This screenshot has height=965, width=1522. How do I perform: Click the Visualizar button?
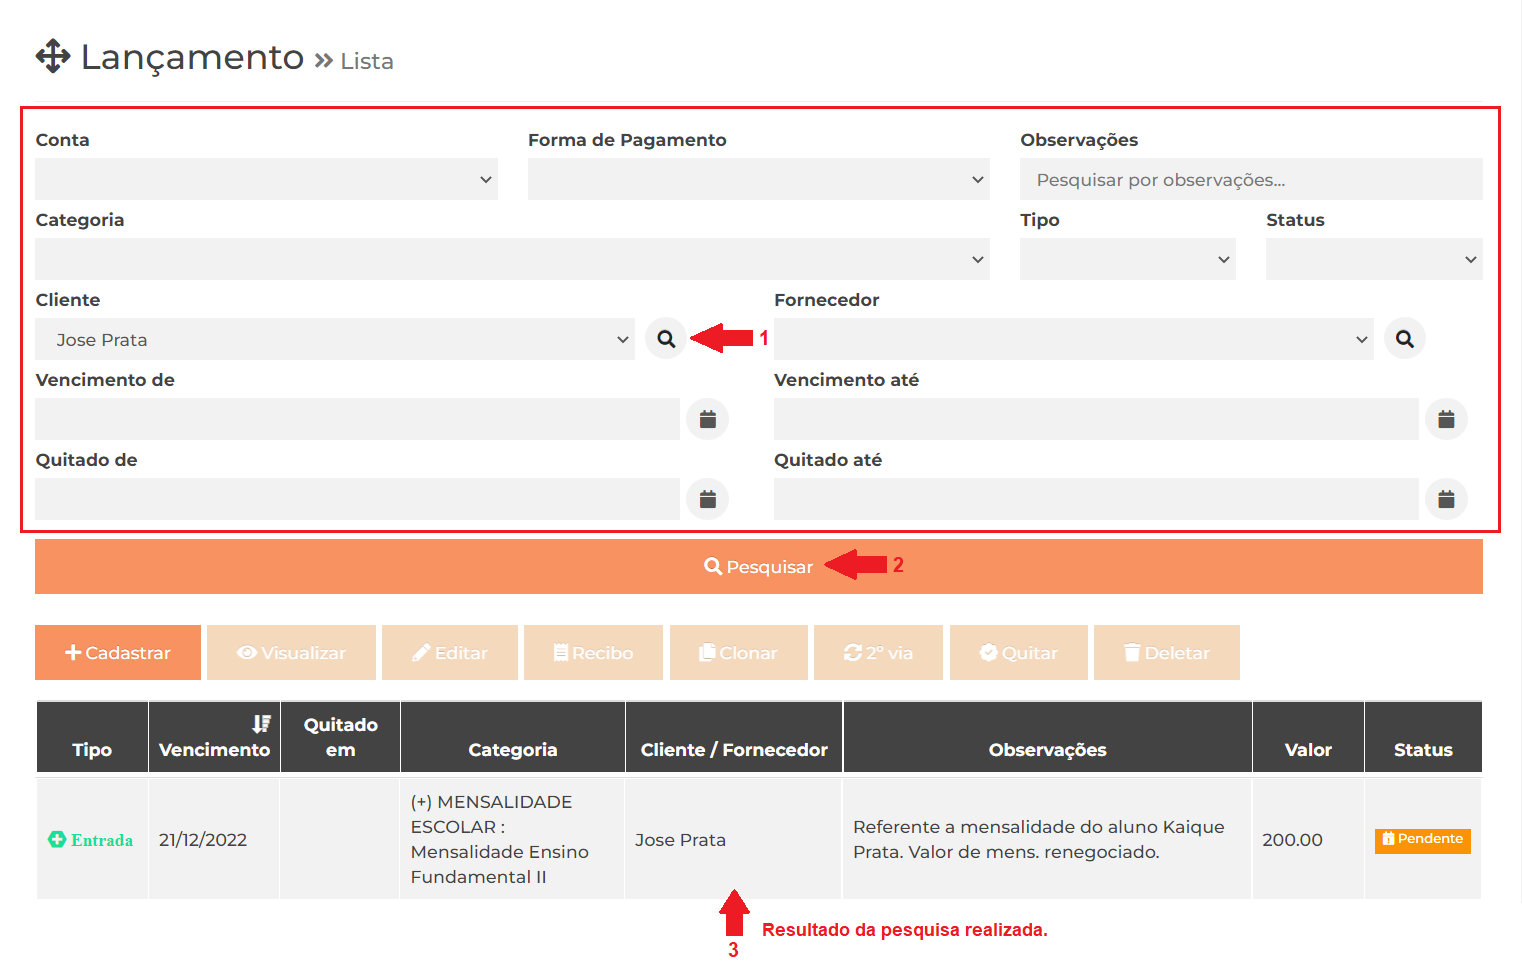[x=291, y=652]
